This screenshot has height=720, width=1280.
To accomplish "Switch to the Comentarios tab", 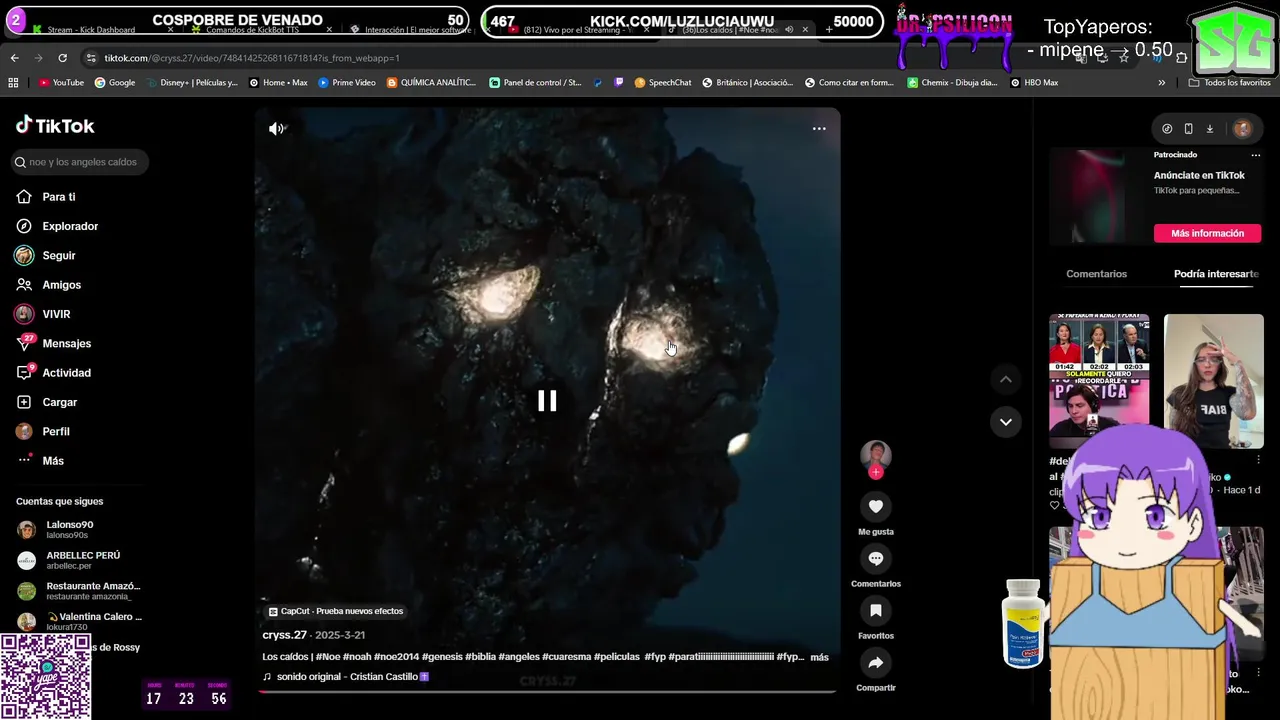I will 1096,274.
